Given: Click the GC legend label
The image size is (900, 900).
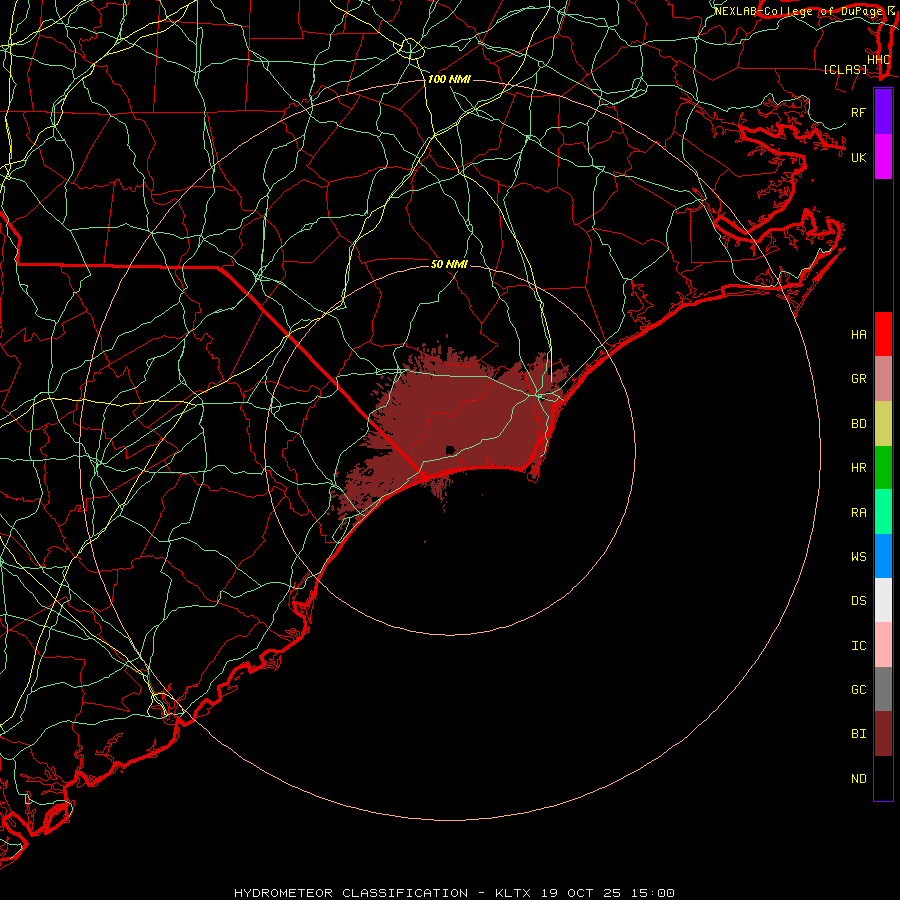Looking at the screenshot, I should pos(858,690).
